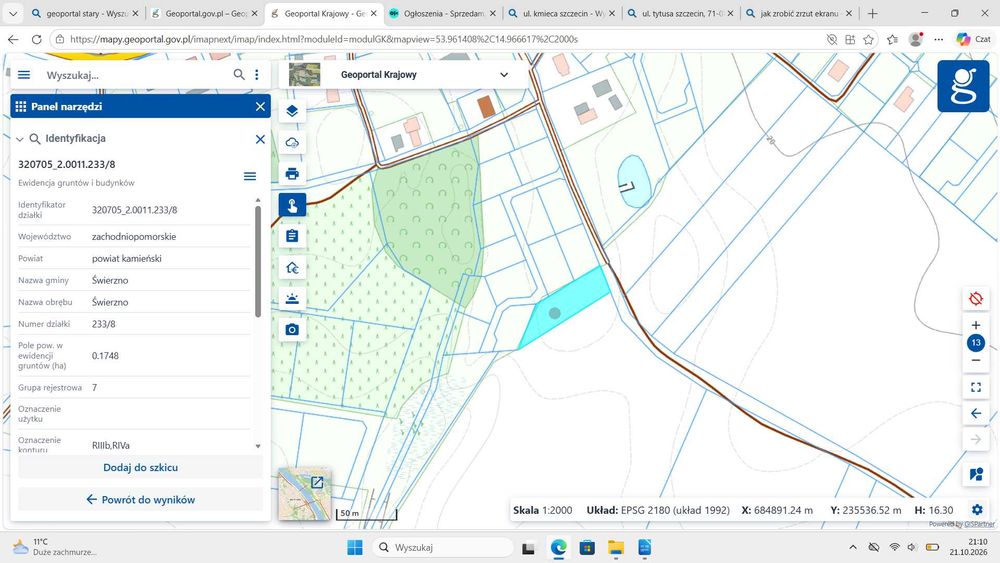Click the search magnifier icon
Screen dimensions: 1000x563
coord(239,75)
